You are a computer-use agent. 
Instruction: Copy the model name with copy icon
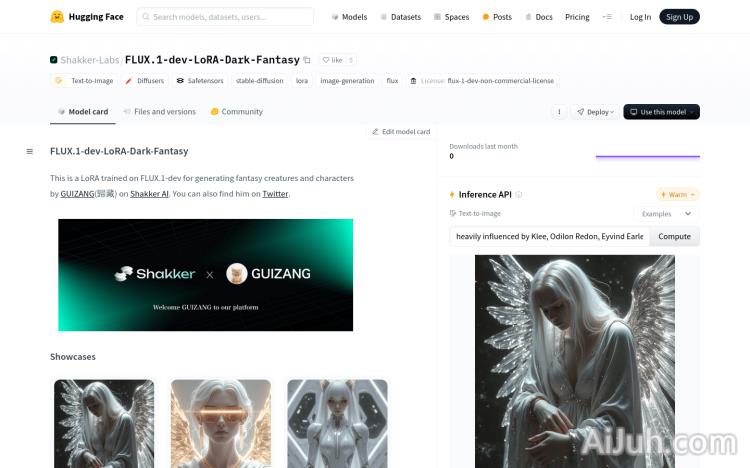point(307,60)
